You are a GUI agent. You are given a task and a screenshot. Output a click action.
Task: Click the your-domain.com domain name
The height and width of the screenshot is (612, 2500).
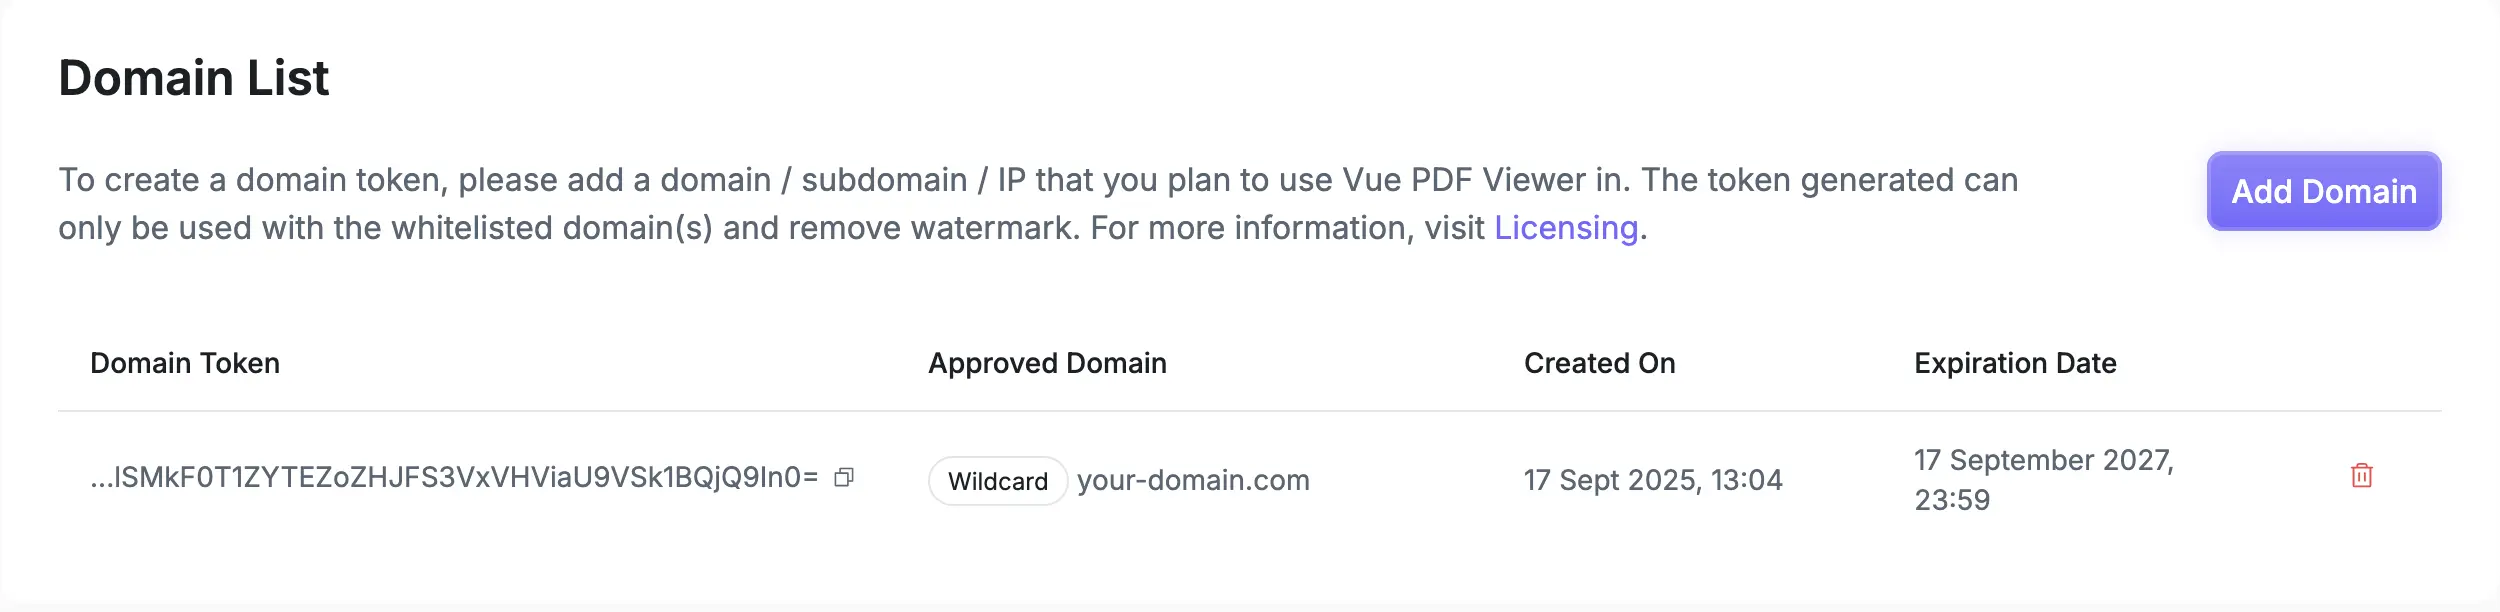1193,481
